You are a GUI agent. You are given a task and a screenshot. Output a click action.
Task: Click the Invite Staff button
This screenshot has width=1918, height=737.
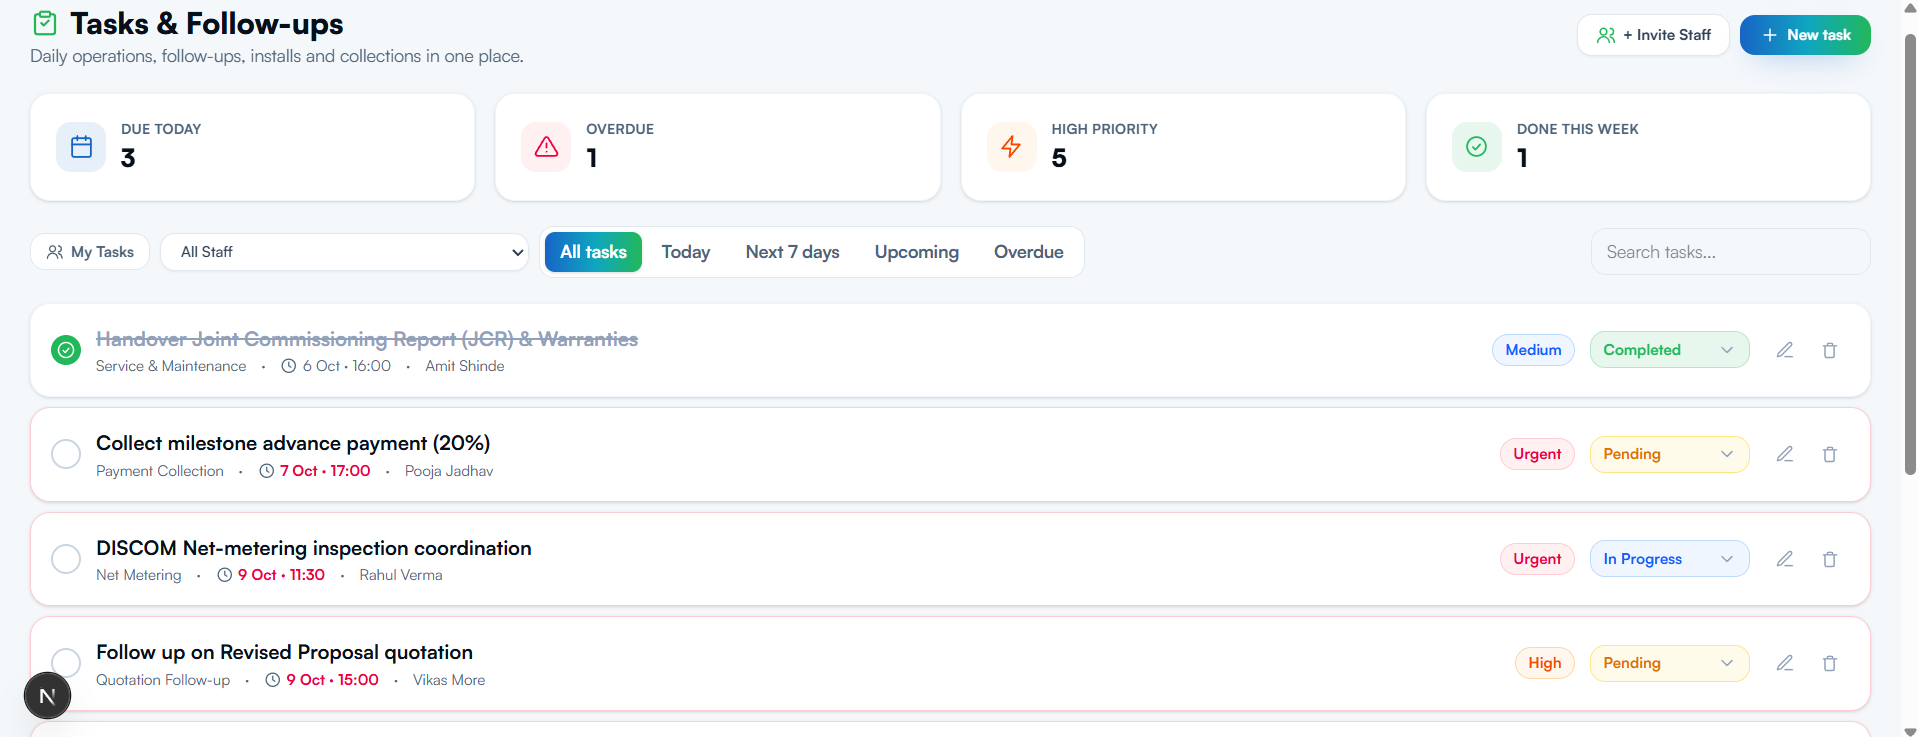[x=1653, y=35]
